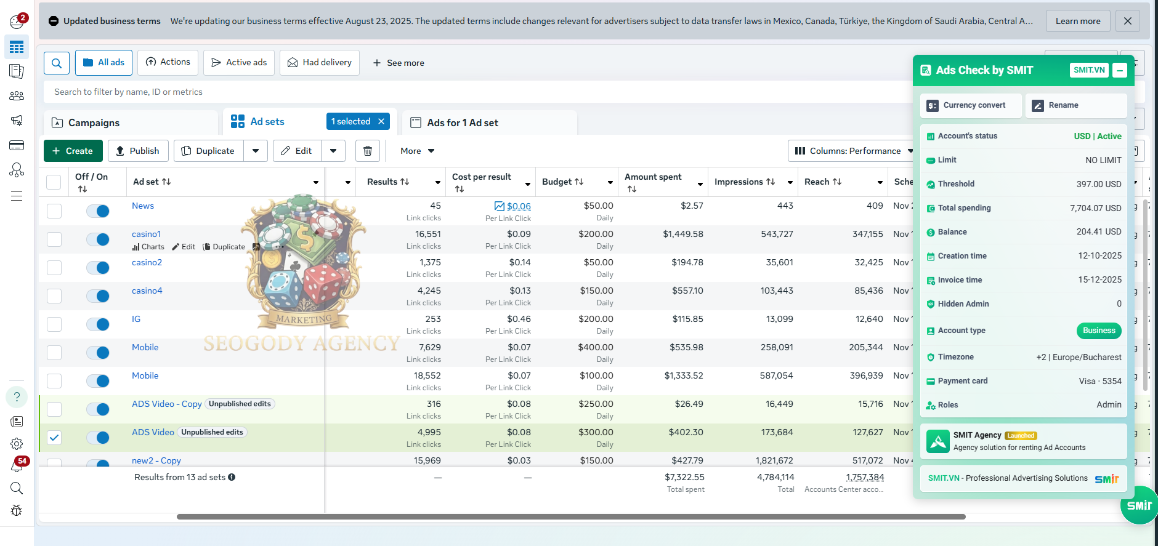Click Learn more in the banner
Screen dimensions: 1158x546
coord(1078,21)
